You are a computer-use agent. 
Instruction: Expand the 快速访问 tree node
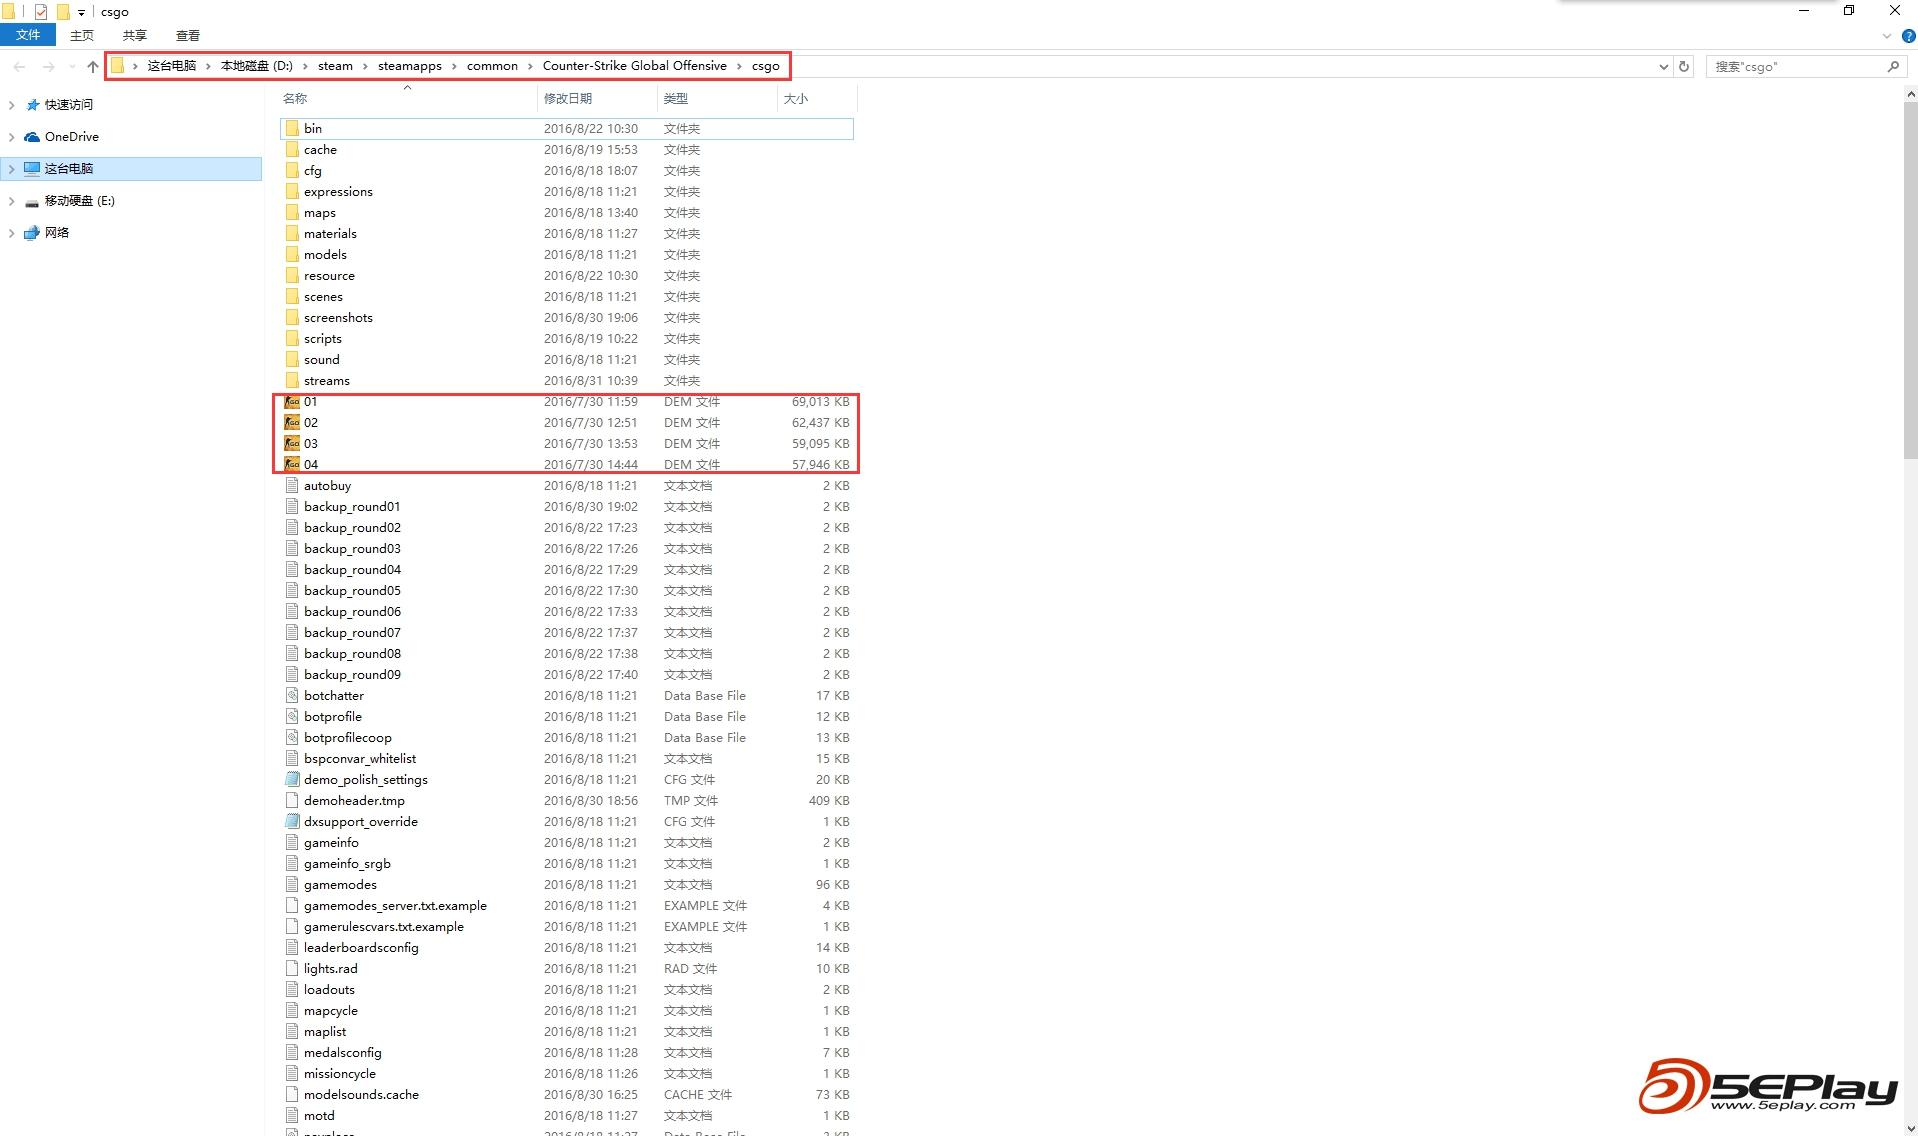click(12, 105)
